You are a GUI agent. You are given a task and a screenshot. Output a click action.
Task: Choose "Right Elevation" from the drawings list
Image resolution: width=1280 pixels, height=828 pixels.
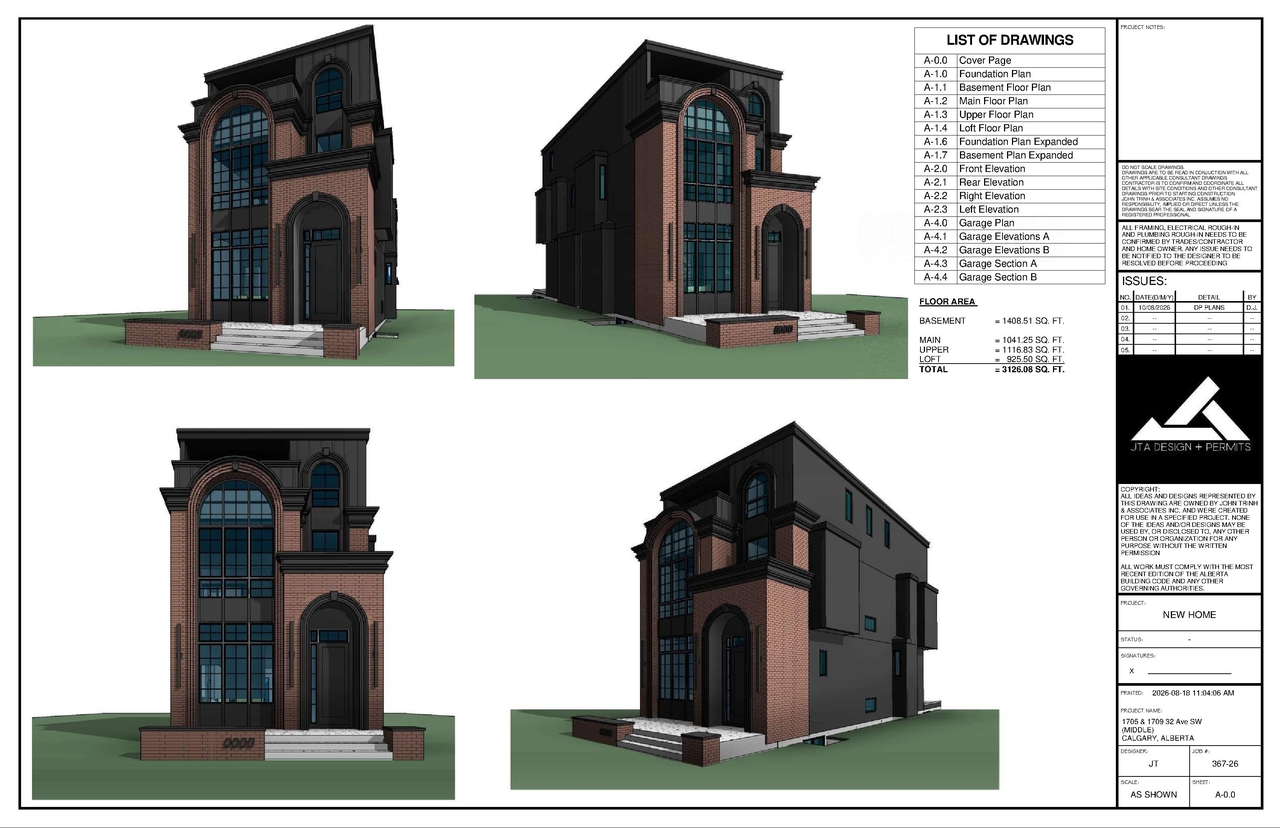(992, 196)
